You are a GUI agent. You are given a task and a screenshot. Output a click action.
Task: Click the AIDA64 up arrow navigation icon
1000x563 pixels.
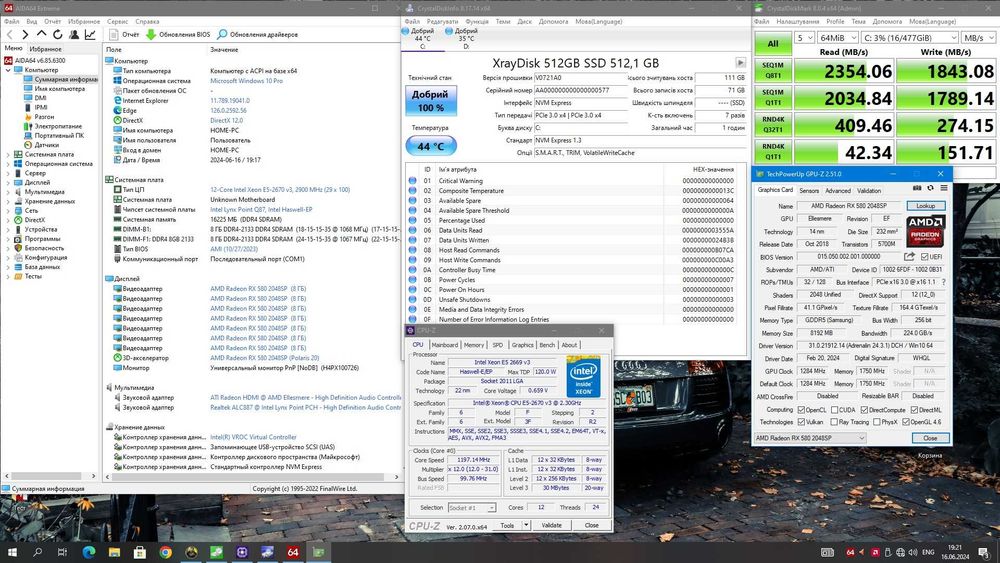tap(41, 34)
